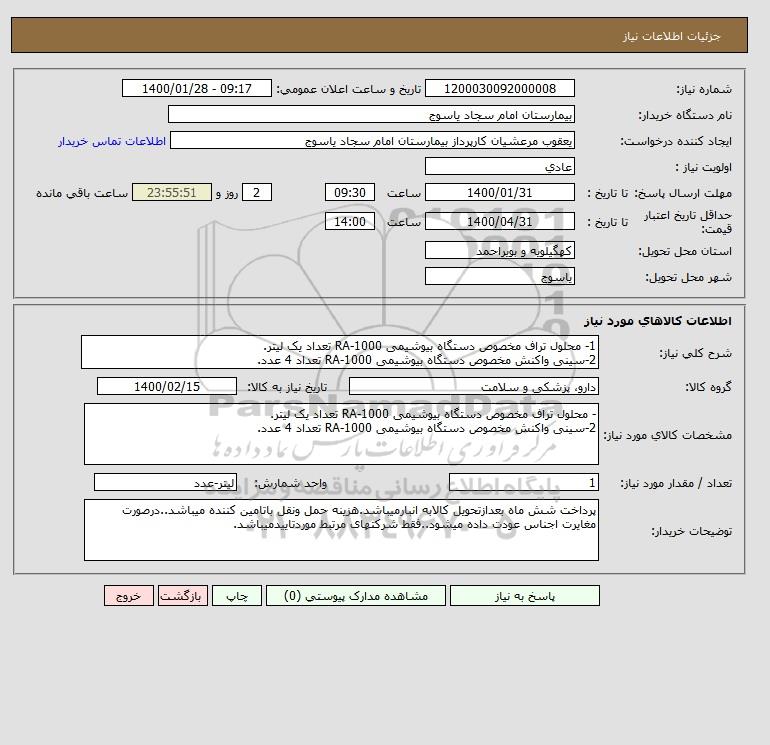The height and width of the screenshot is (745, 770).
Task: Click the توضیحات خریدار text area
Action: tap(341, 530)
